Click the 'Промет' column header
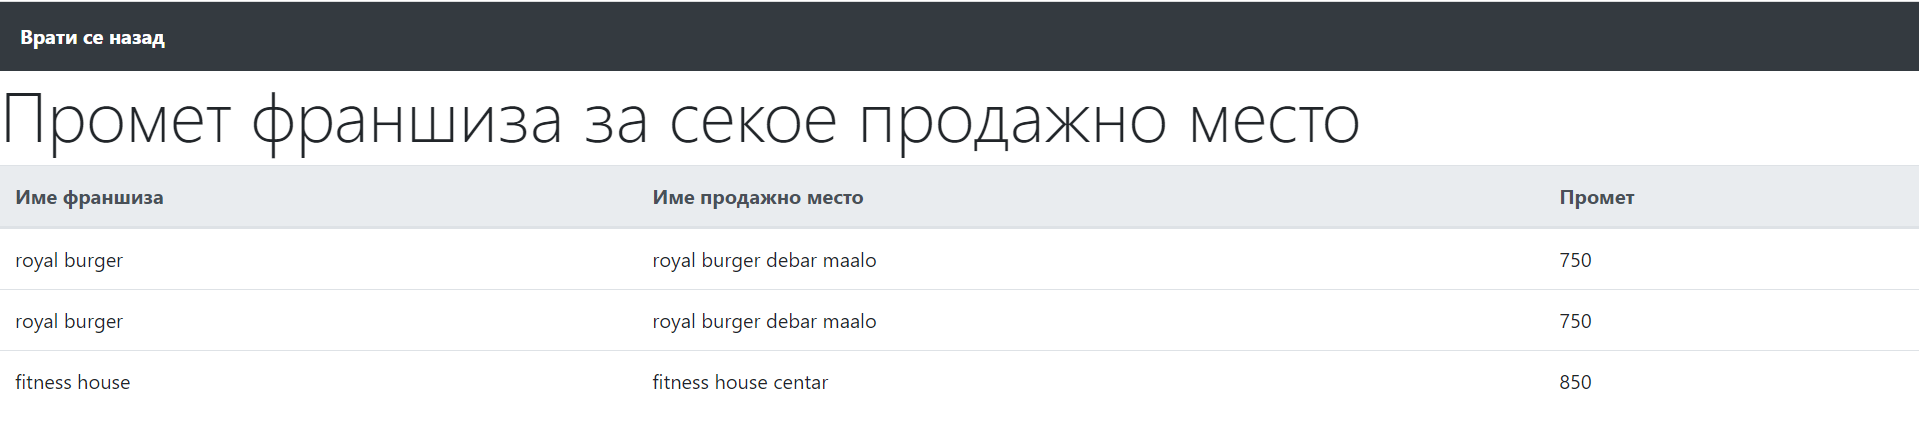 (1596, 198)
